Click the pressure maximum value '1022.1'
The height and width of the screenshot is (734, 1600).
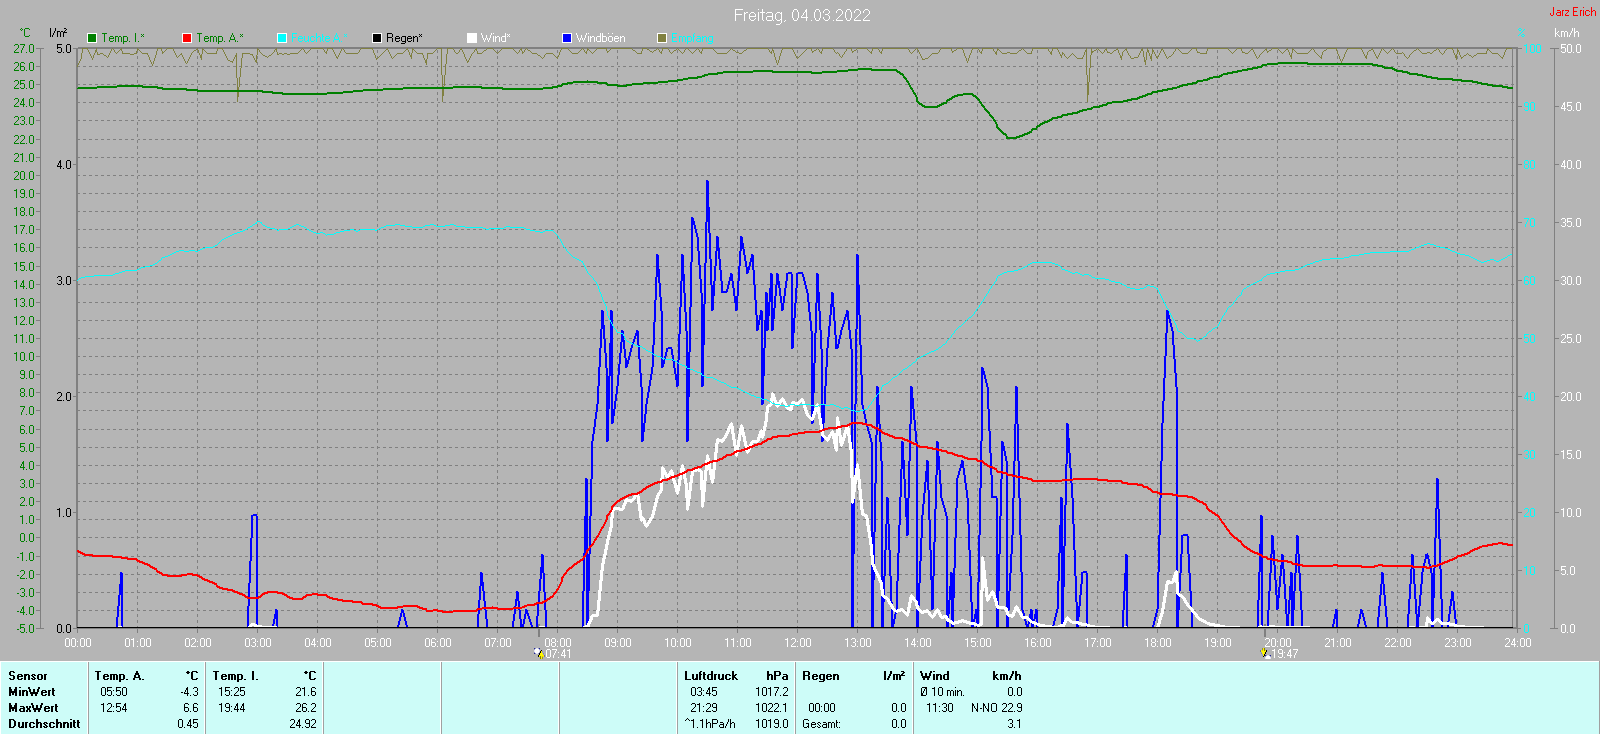pyautogui.click(x=772, y=708)
